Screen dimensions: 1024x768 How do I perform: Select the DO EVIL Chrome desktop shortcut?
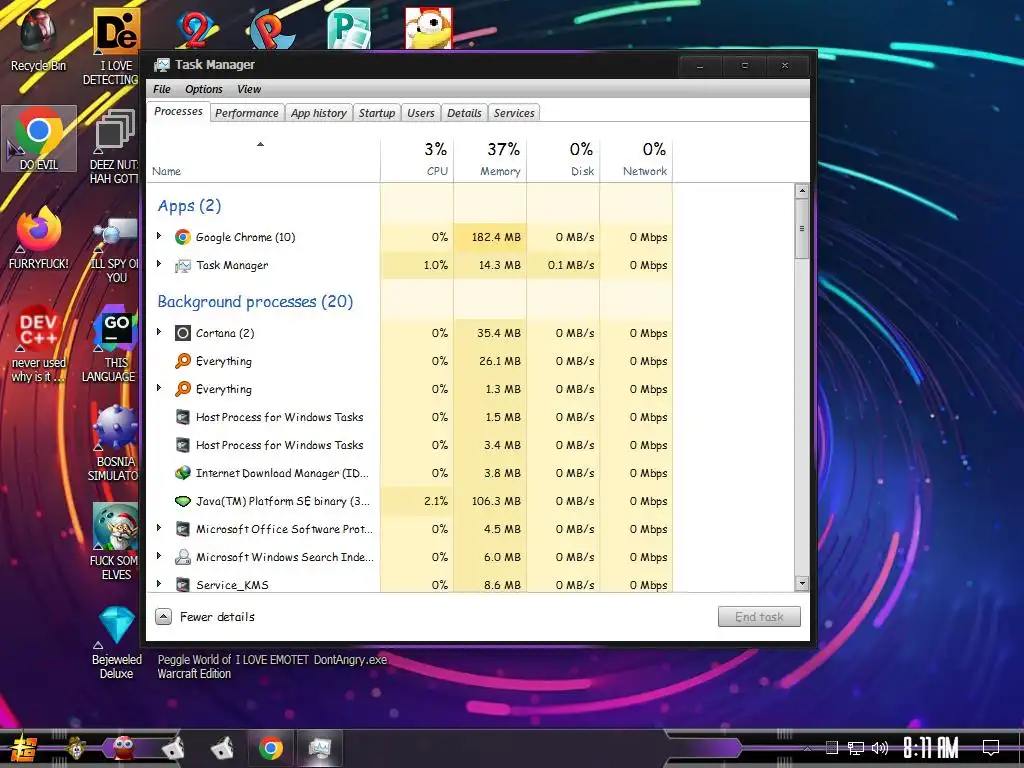[39, 138]
